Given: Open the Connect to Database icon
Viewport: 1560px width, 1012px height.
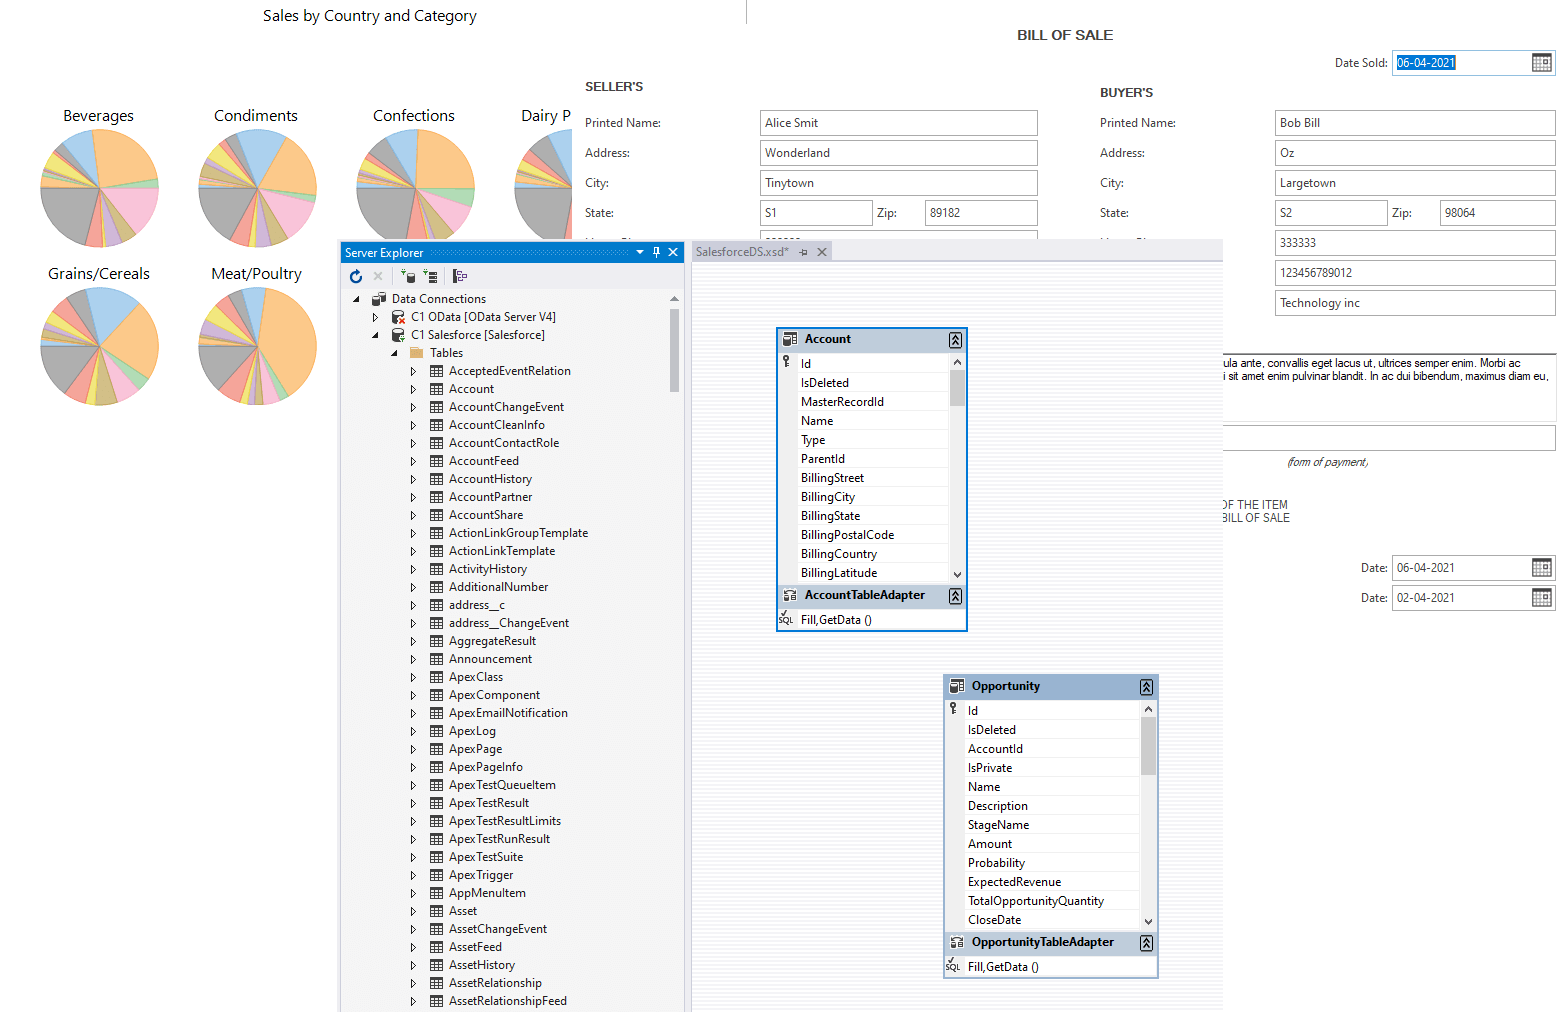Looking at the screenshot, I should point(410,276).
